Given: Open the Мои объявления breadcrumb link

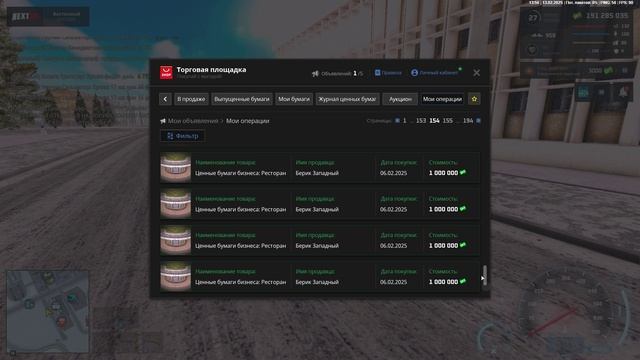Looking at the screenshot, I should [x=193, y=121].
